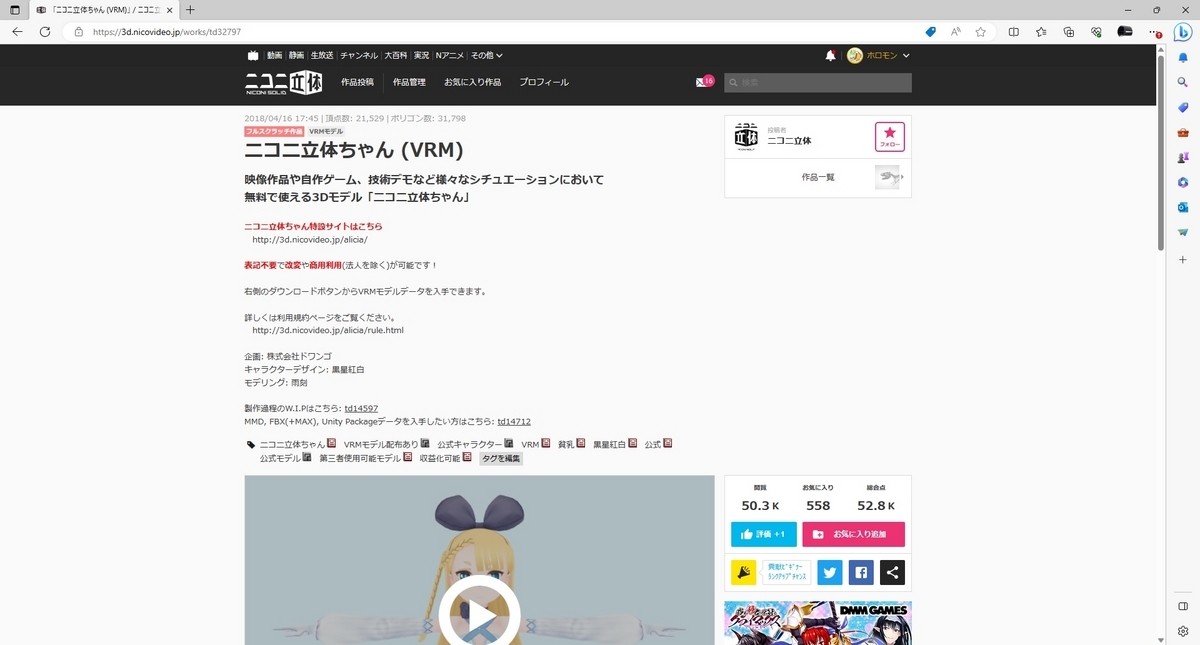
Task: Add page to favorites star in address bar
Action: pos(981,32)
